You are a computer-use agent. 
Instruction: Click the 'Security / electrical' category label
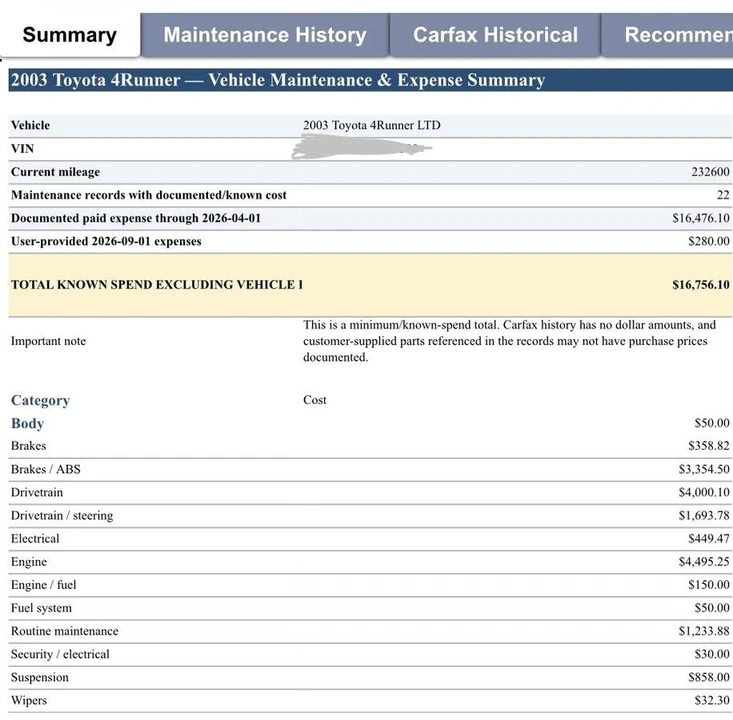point(60,655)
